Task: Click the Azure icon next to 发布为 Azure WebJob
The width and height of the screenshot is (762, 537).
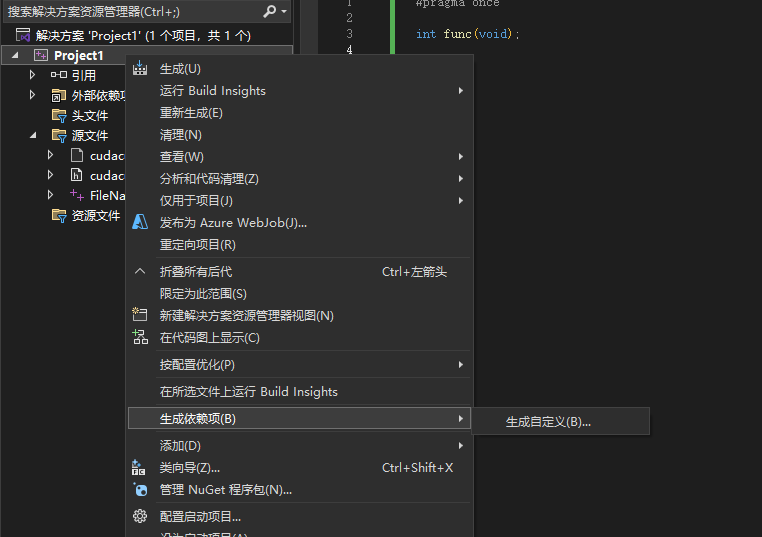Action: (140, 222)
